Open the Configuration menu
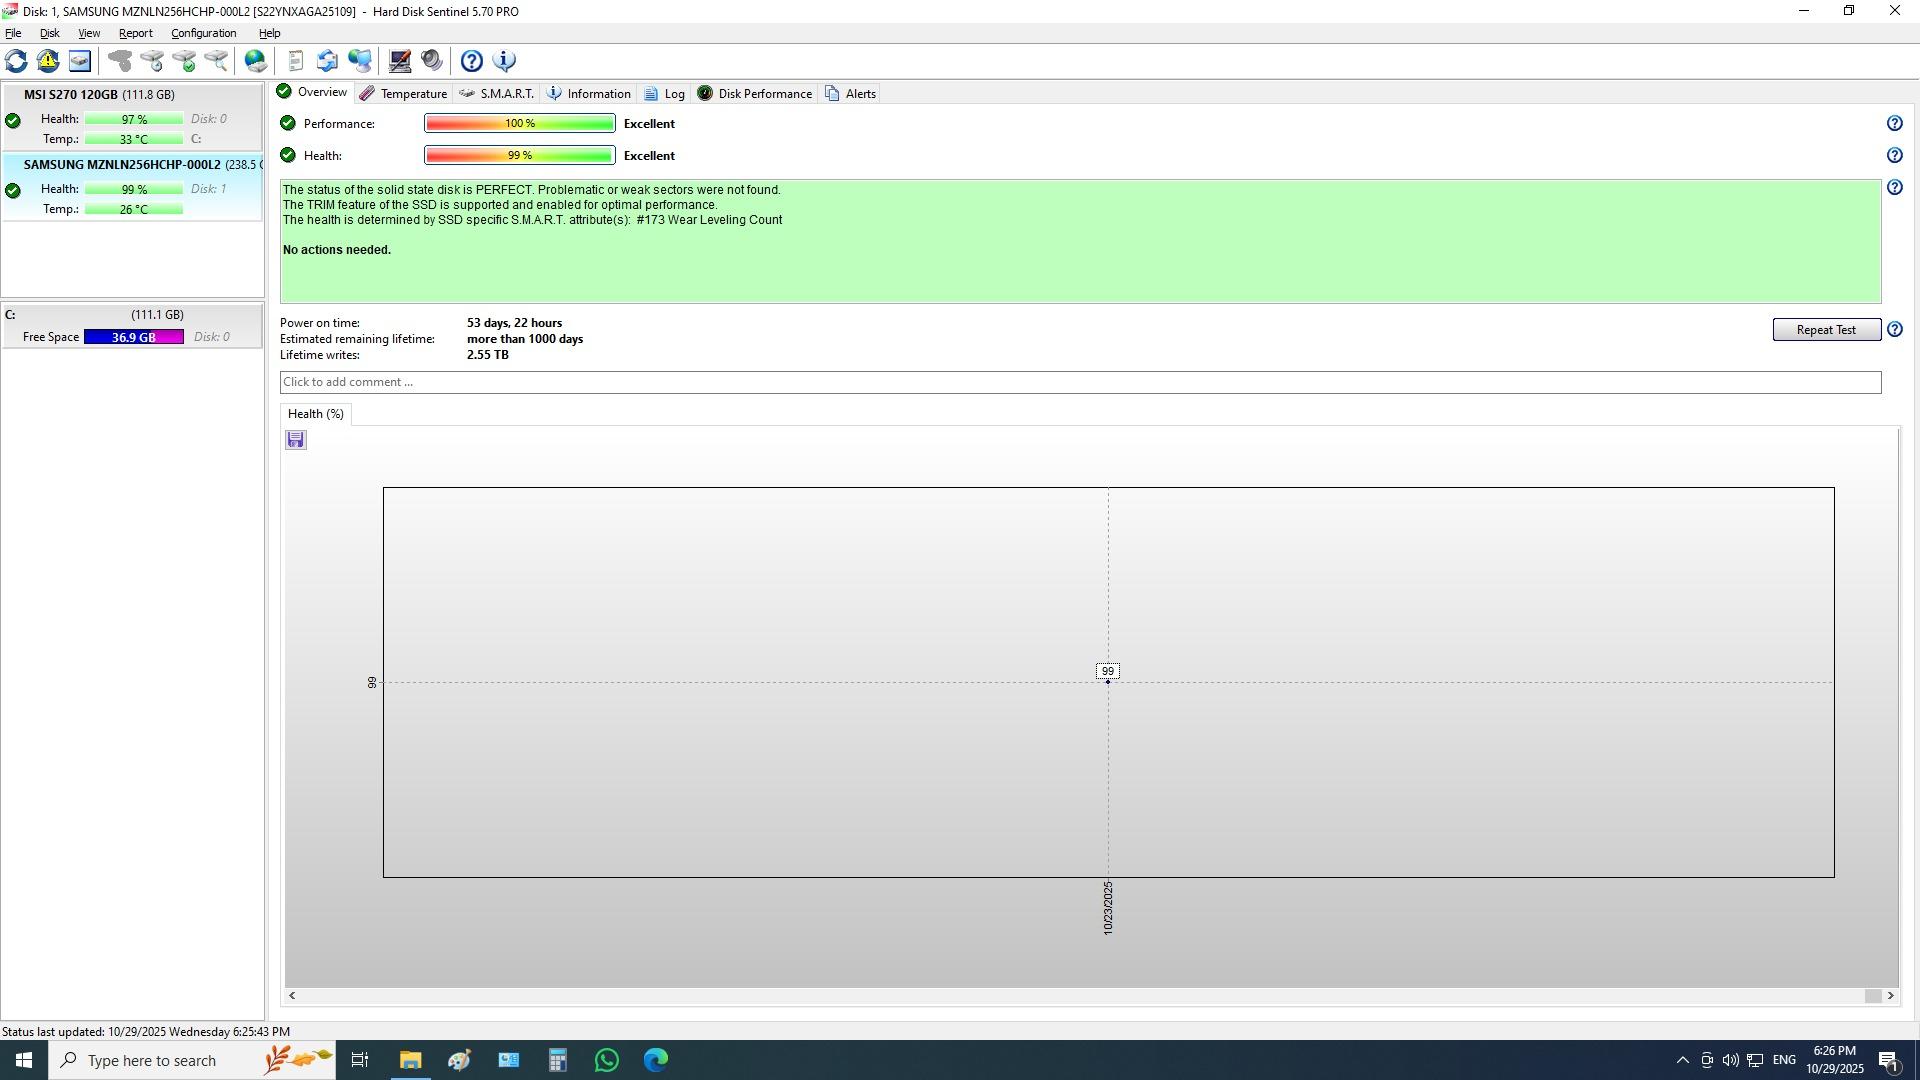This screenshot has width=1920, height=1080. [x=203, y=33]
